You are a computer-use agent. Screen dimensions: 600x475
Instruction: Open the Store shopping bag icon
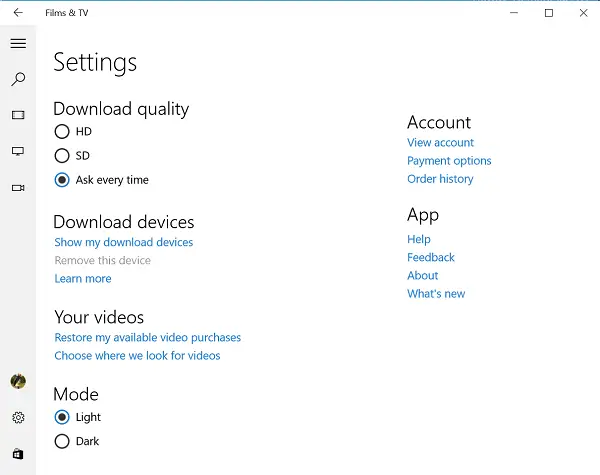[x=18, y=454]
